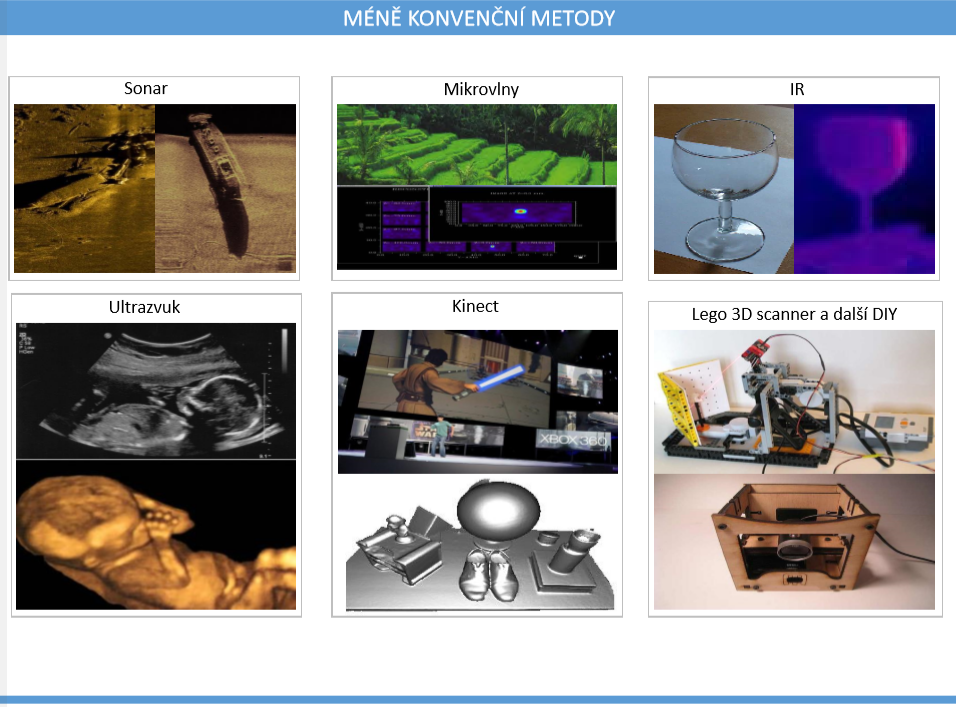Click the wooden box DIY scanner photo
The width and height of the screenshot is (956, 707).
click(794, 542)
